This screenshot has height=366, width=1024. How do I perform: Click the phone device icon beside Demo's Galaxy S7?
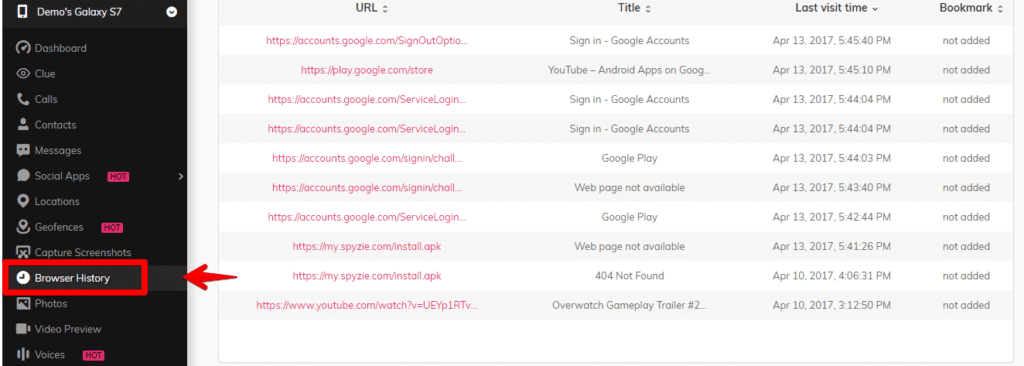22,12
